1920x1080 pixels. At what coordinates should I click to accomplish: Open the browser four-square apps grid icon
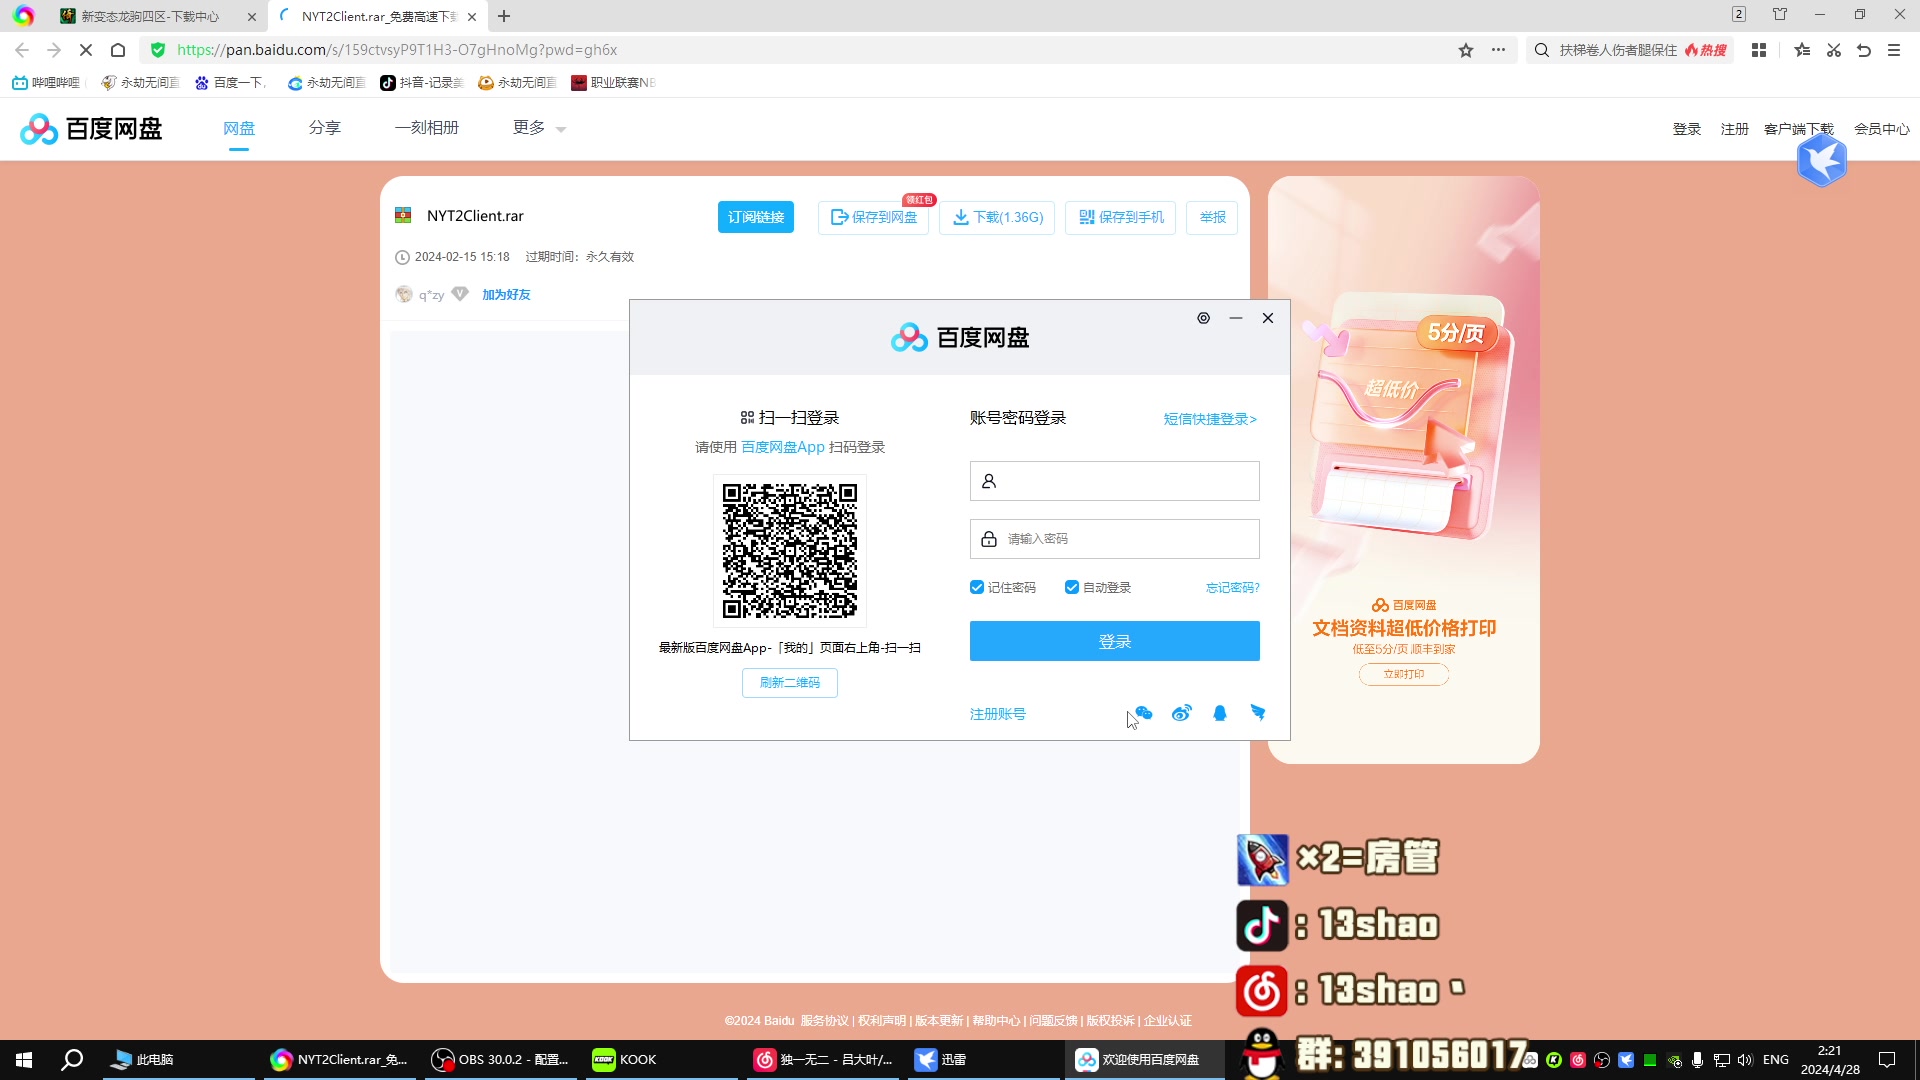point(1759,50)
